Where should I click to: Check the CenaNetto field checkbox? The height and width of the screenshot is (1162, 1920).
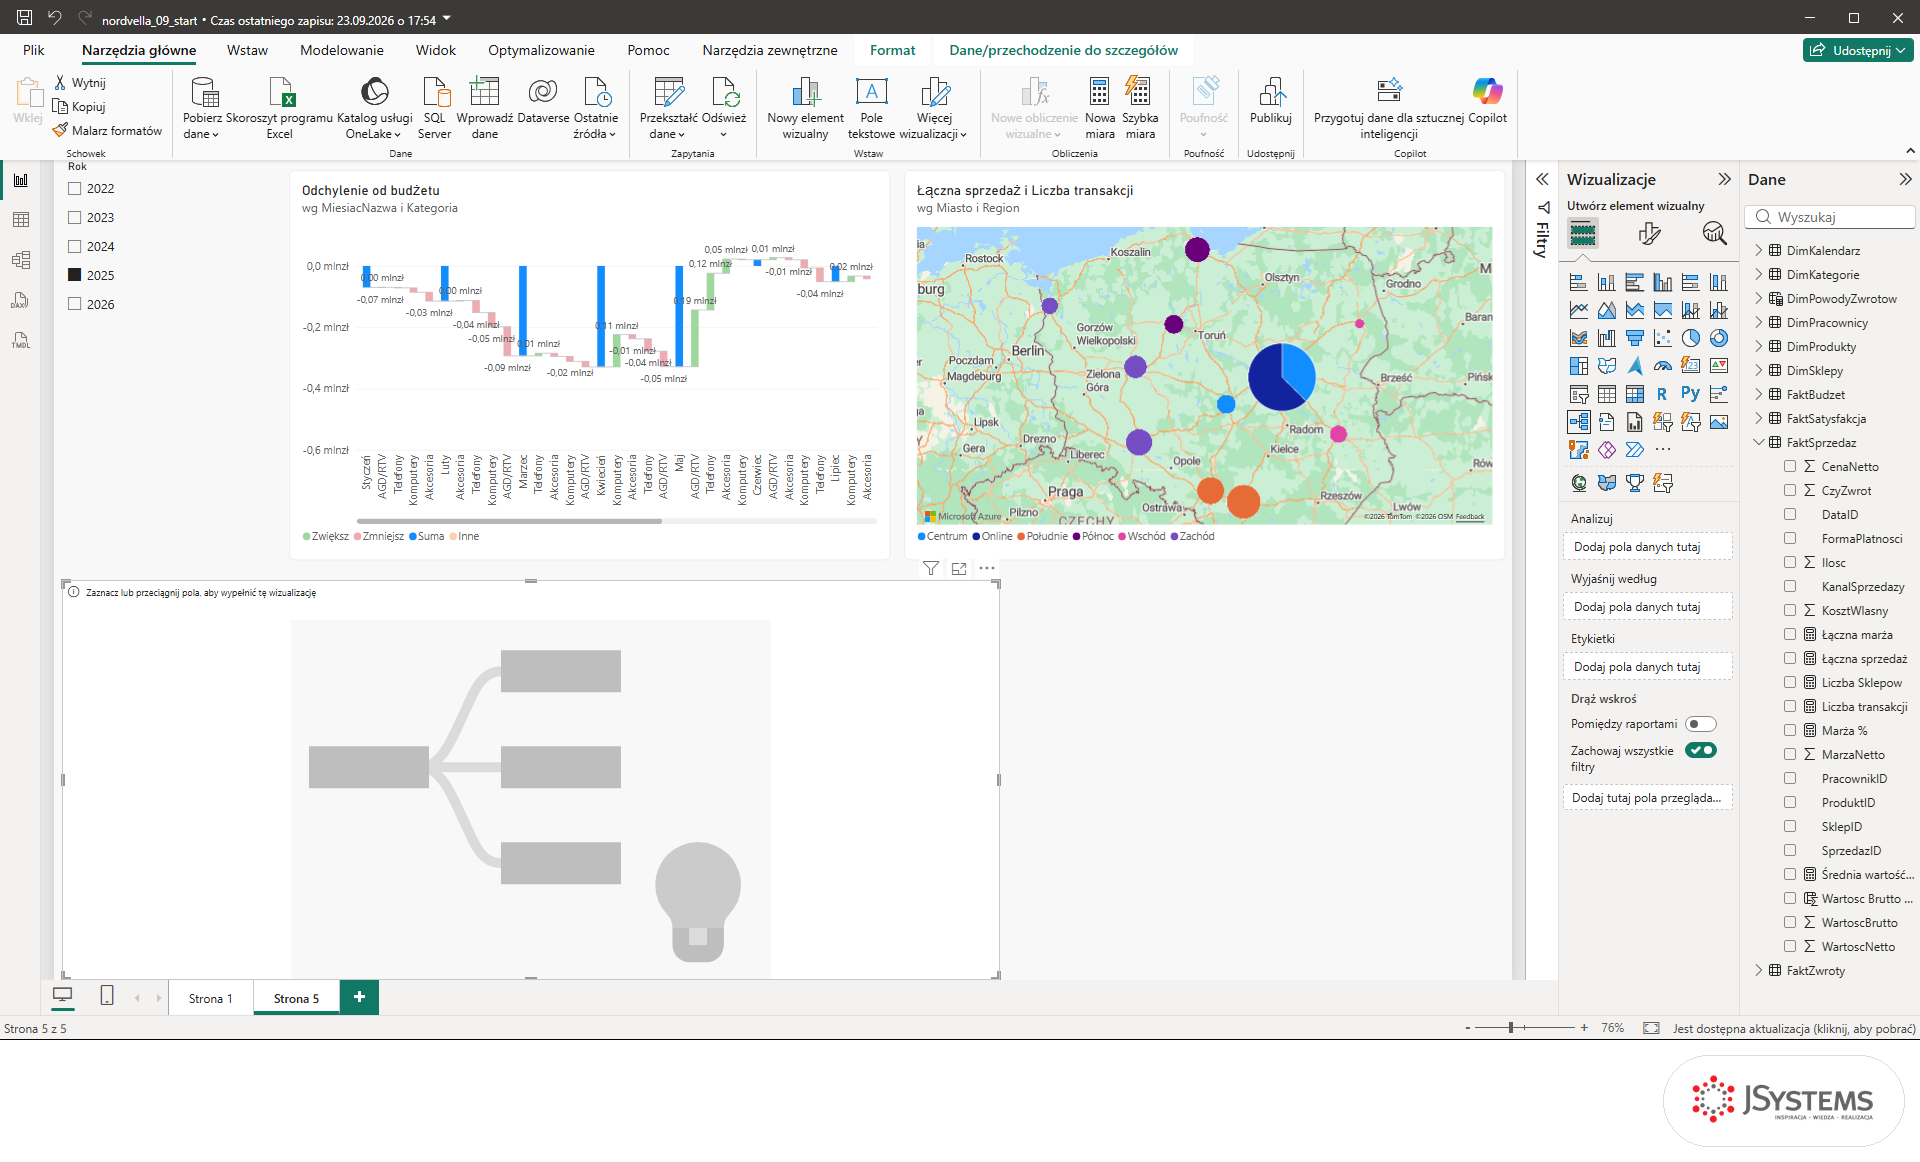click(x=1790, y=466)
